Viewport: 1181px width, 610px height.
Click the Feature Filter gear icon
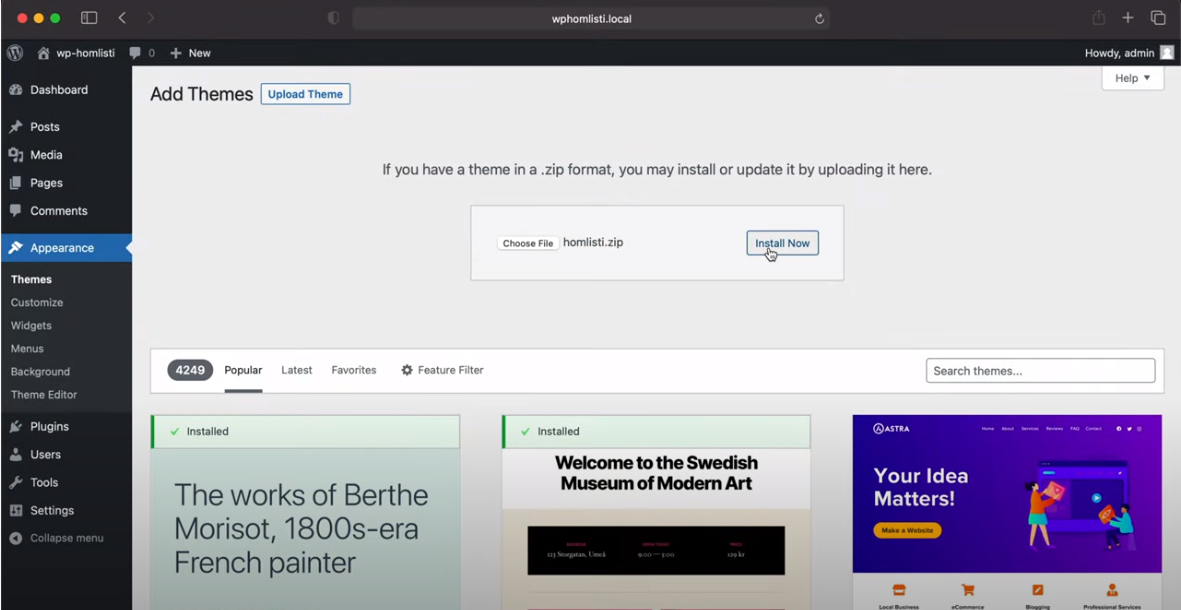pyautogui.click(x=407, y=370)
